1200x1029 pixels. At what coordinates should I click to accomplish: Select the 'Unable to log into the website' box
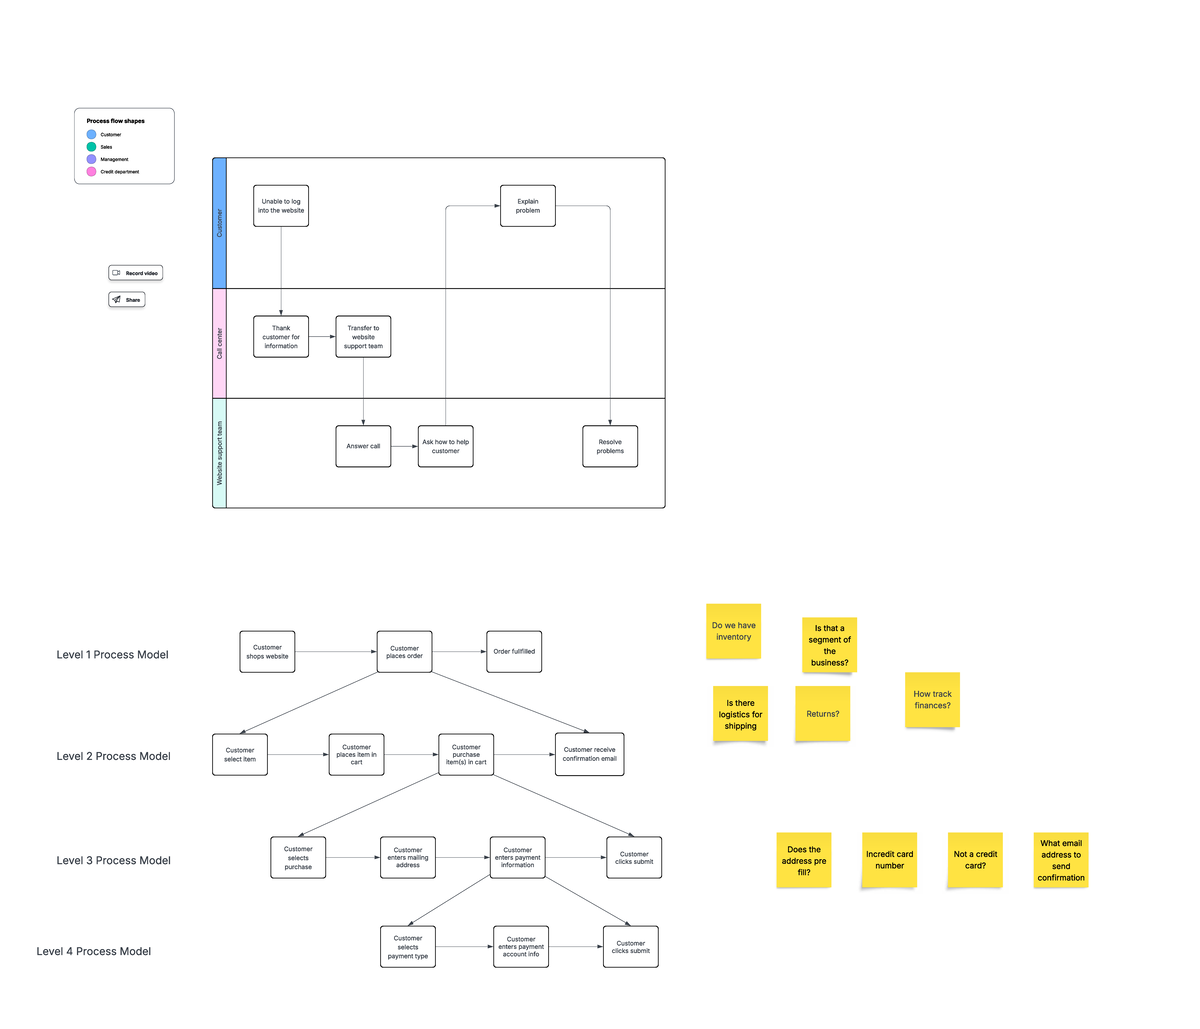(x=281, y=206)
